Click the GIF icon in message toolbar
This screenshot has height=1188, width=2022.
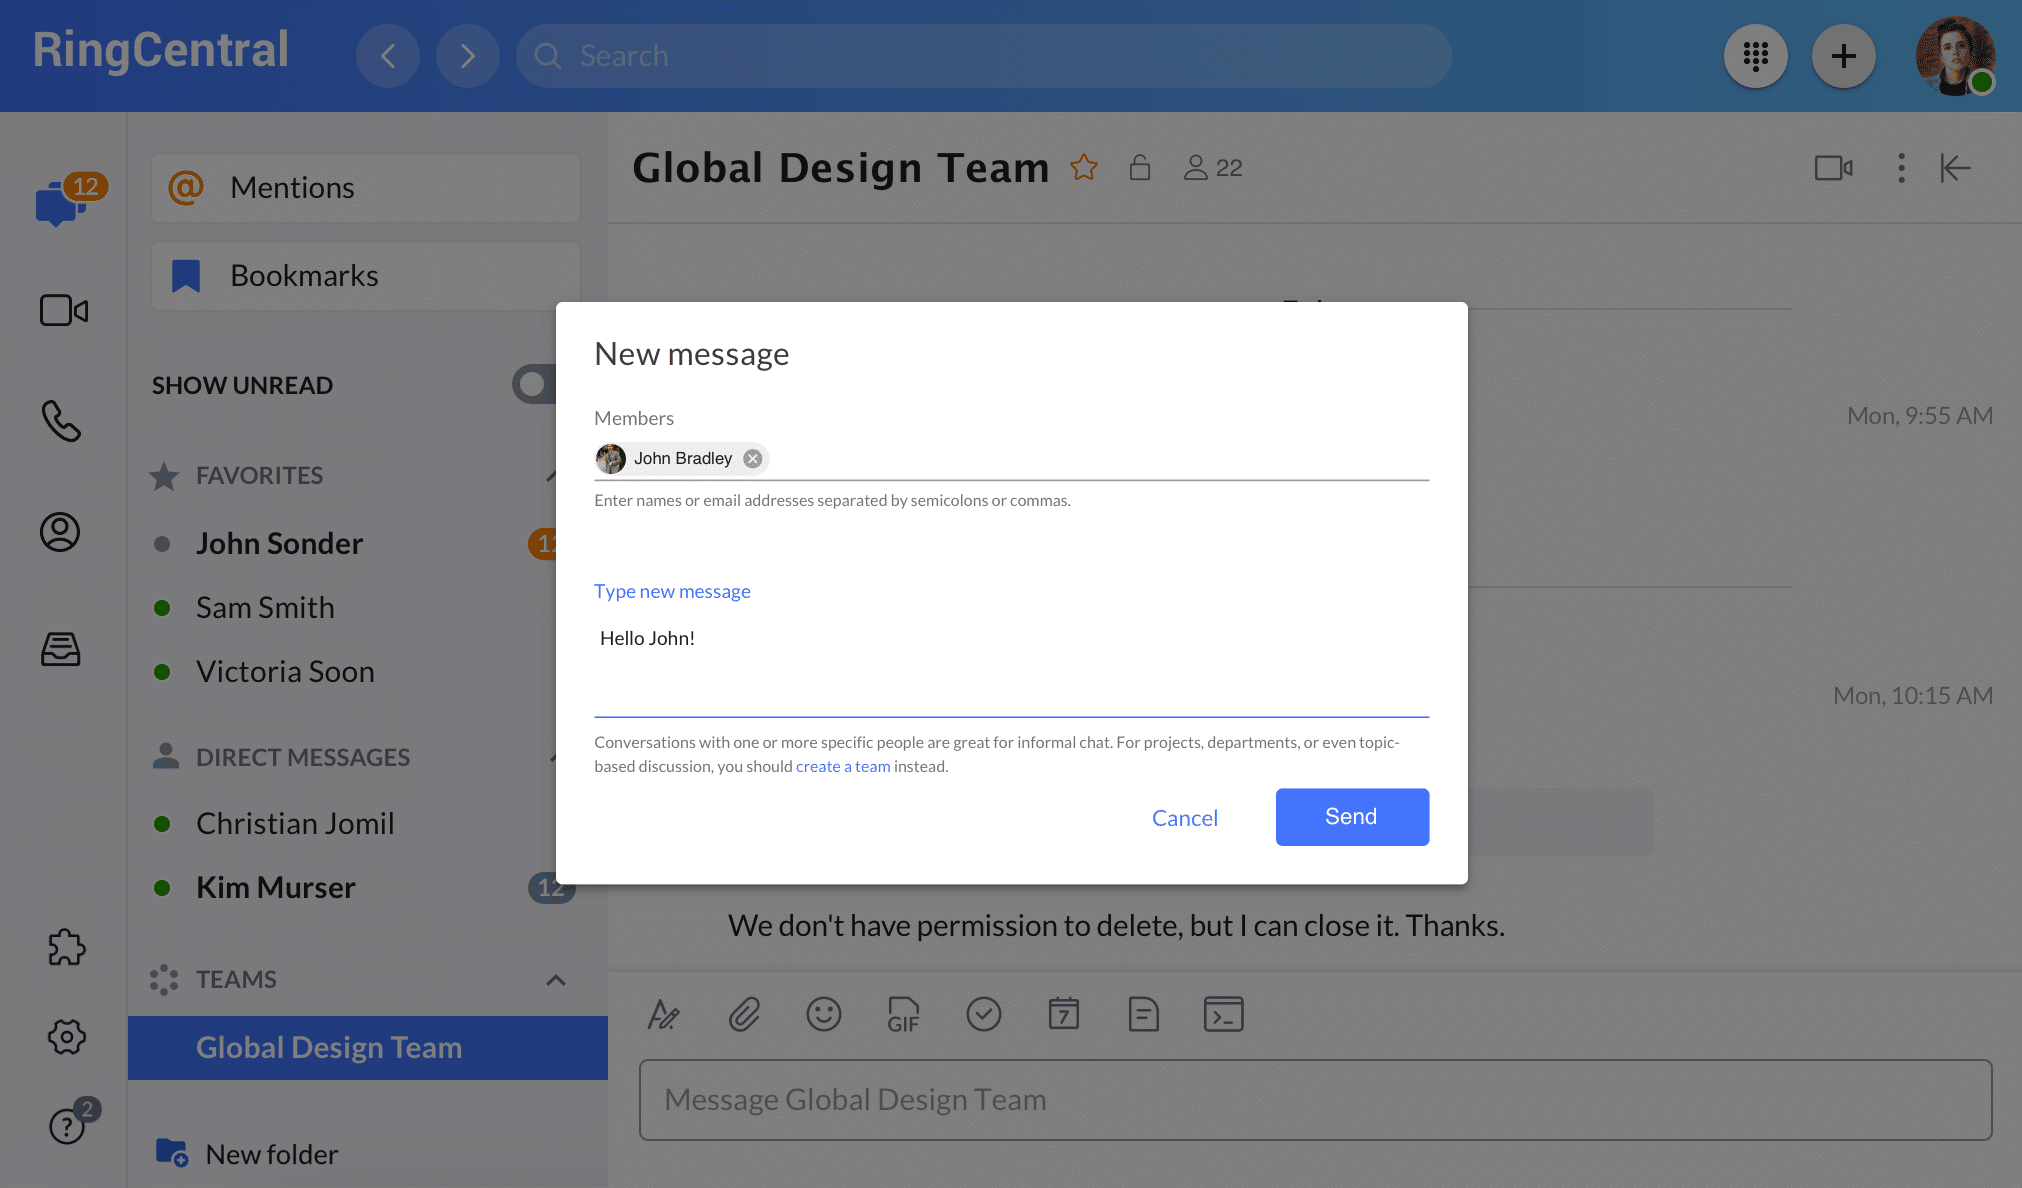coord(903,1014)
